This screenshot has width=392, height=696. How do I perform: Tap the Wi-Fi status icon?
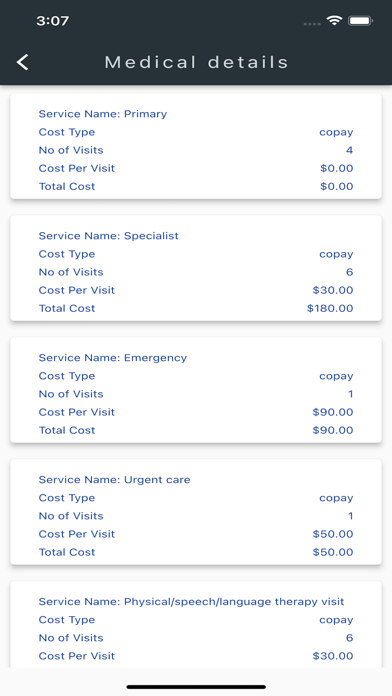[334, 20]
